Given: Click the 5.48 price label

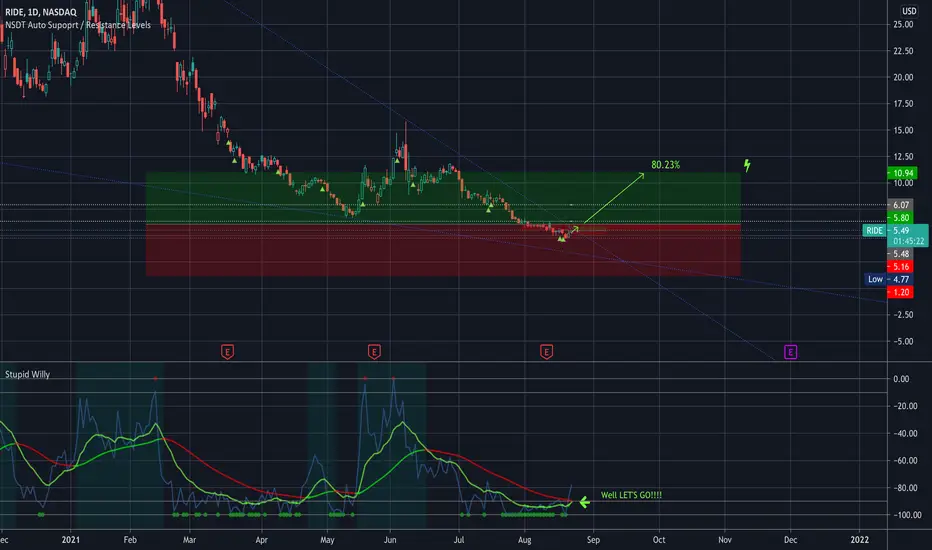Looking at the screenshot, I should pos(900,254).
